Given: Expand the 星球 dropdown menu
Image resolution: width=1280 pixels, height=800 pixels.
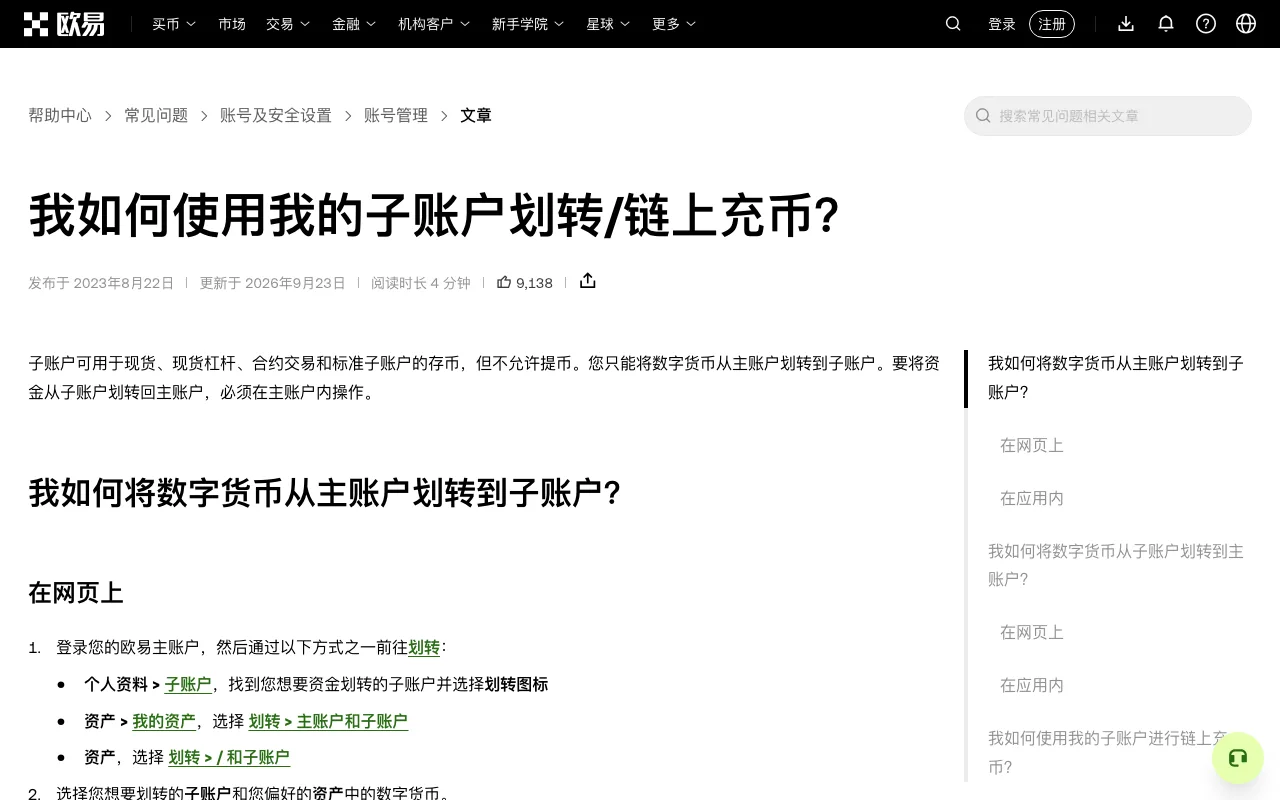Looking at the screenshot, I should coord(608,24).
